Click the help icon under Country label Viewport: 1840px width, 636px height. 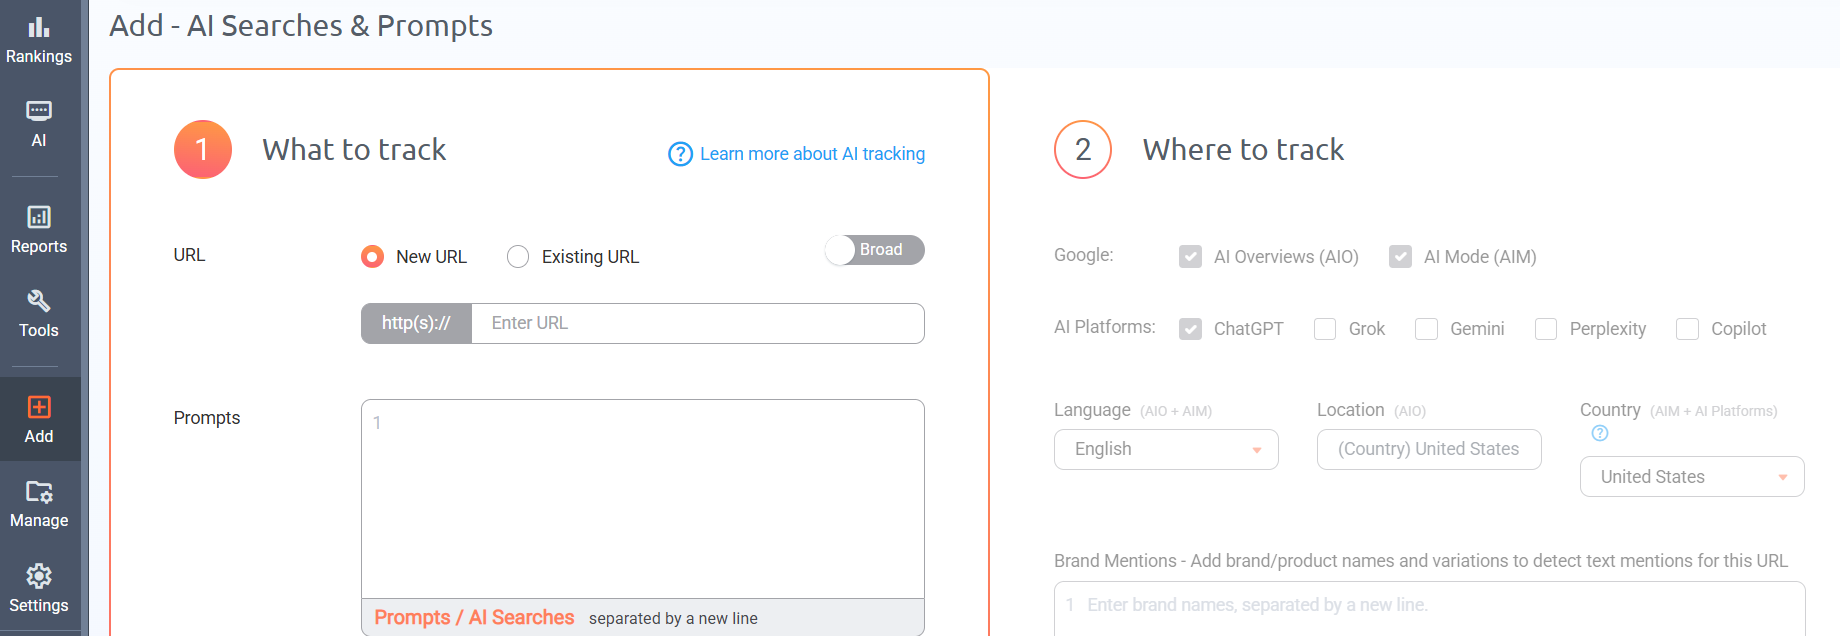pos(1600,433)
